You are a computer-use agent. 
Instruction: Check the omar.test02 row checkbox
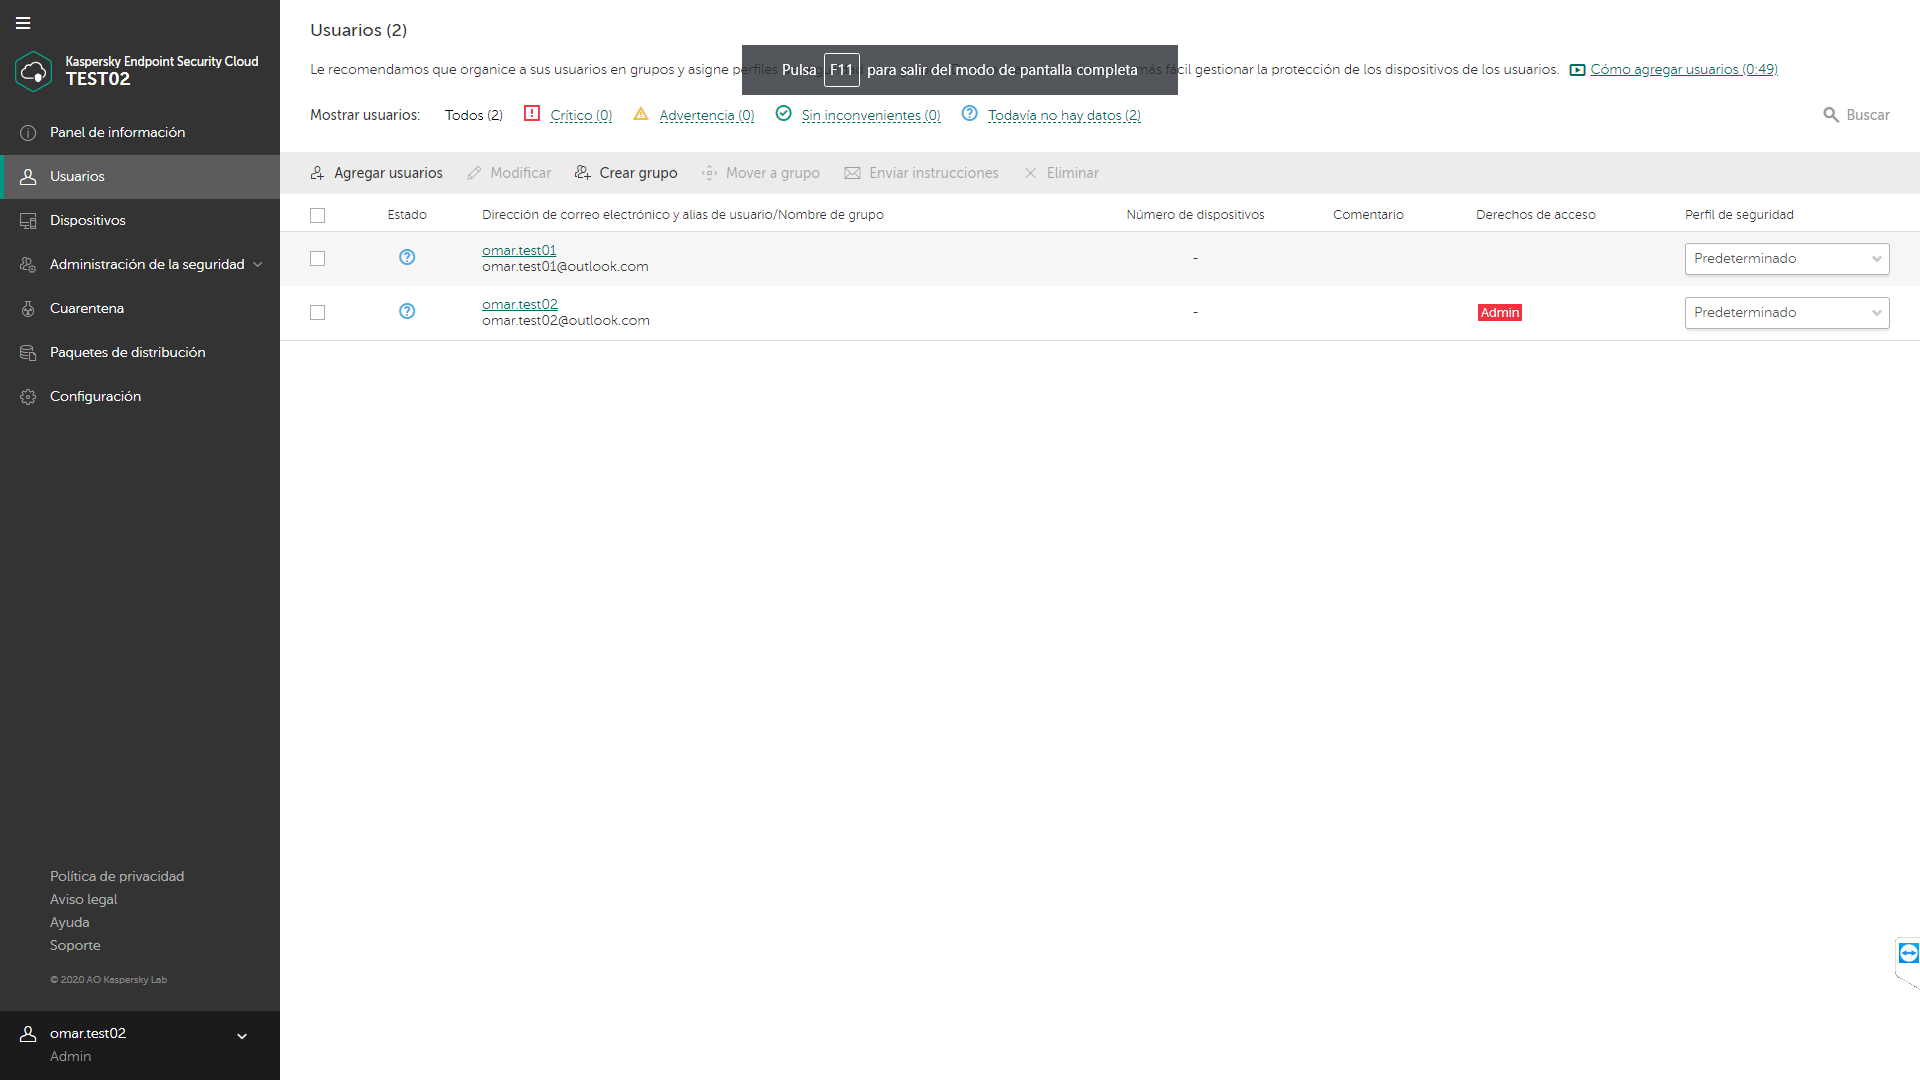click(318, 313)
